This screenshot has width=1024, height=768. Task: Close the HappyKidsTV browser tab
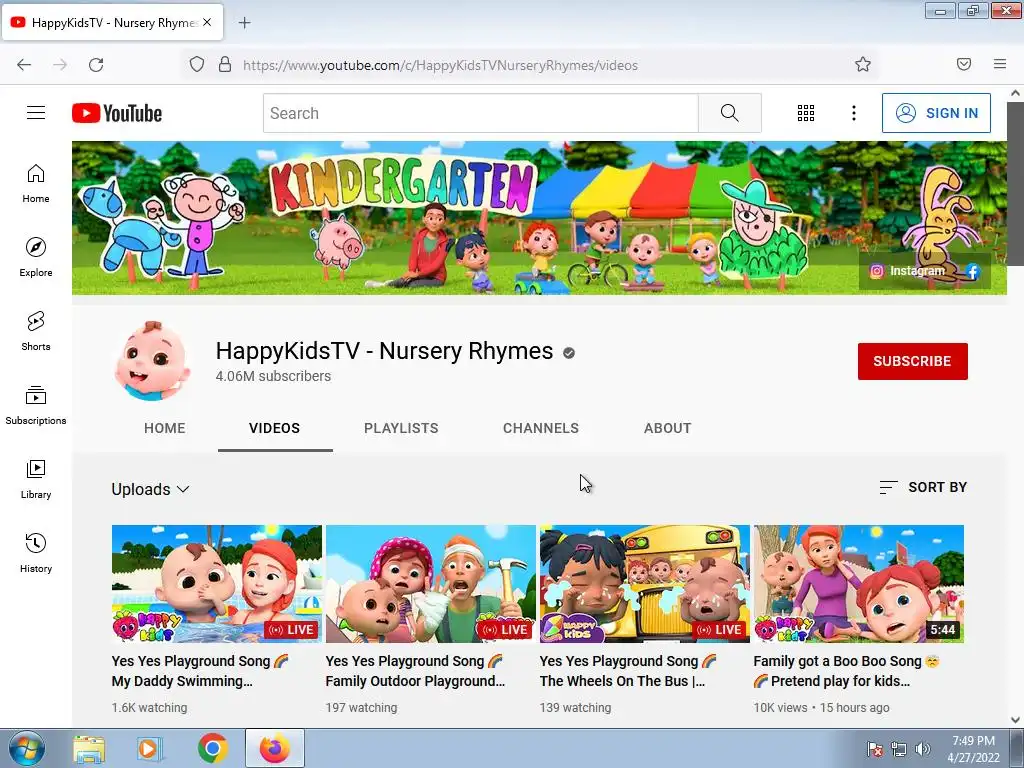click(x=207, y=22)
